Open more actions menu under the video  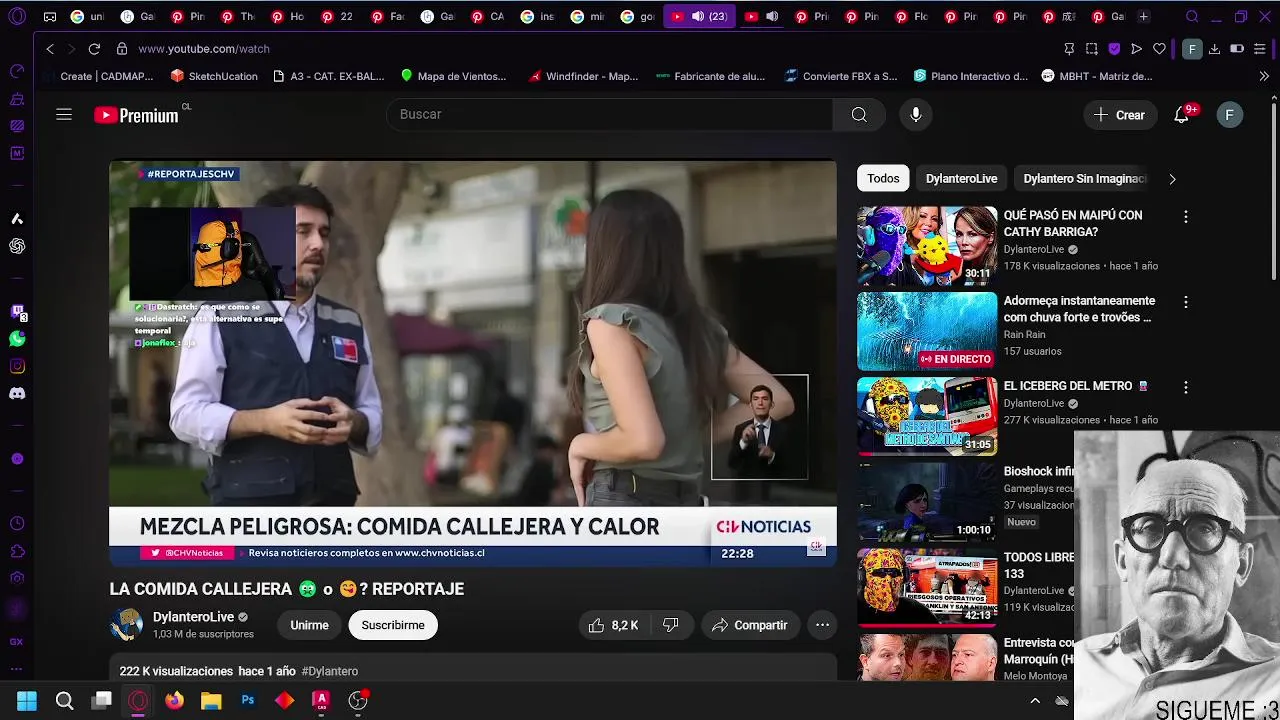click(x=822, y=625)
